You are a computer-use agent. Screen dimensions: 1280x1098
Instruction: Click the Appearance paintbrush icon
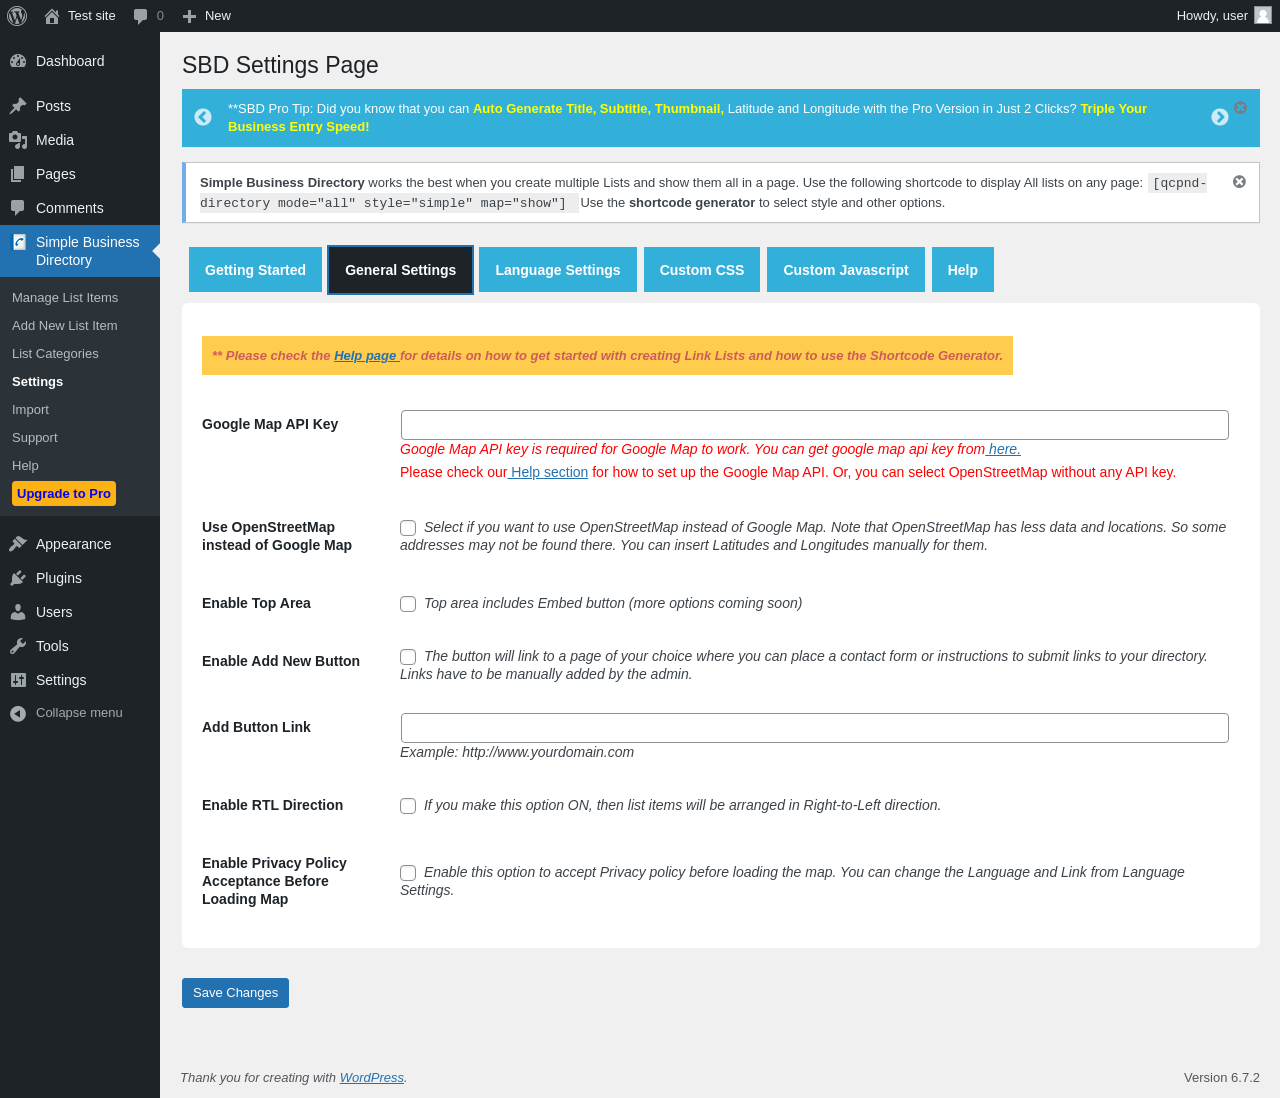pyautogui.click(x=18, y=544)
